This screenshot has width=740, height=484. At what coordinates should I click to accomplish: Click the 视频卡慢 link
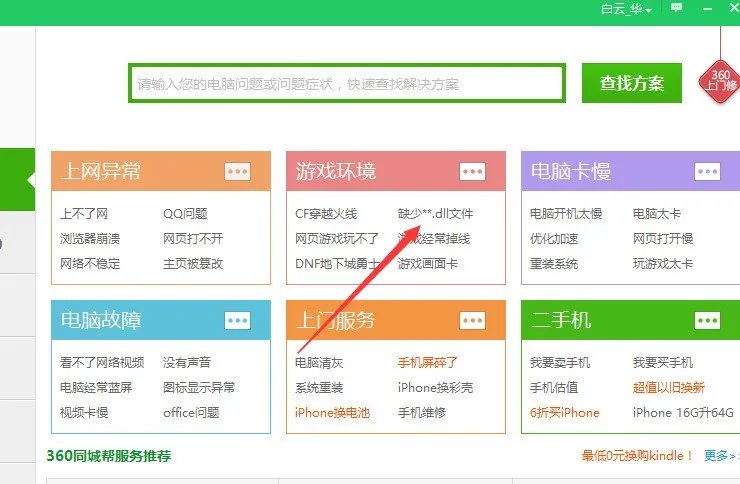point(84,413)
